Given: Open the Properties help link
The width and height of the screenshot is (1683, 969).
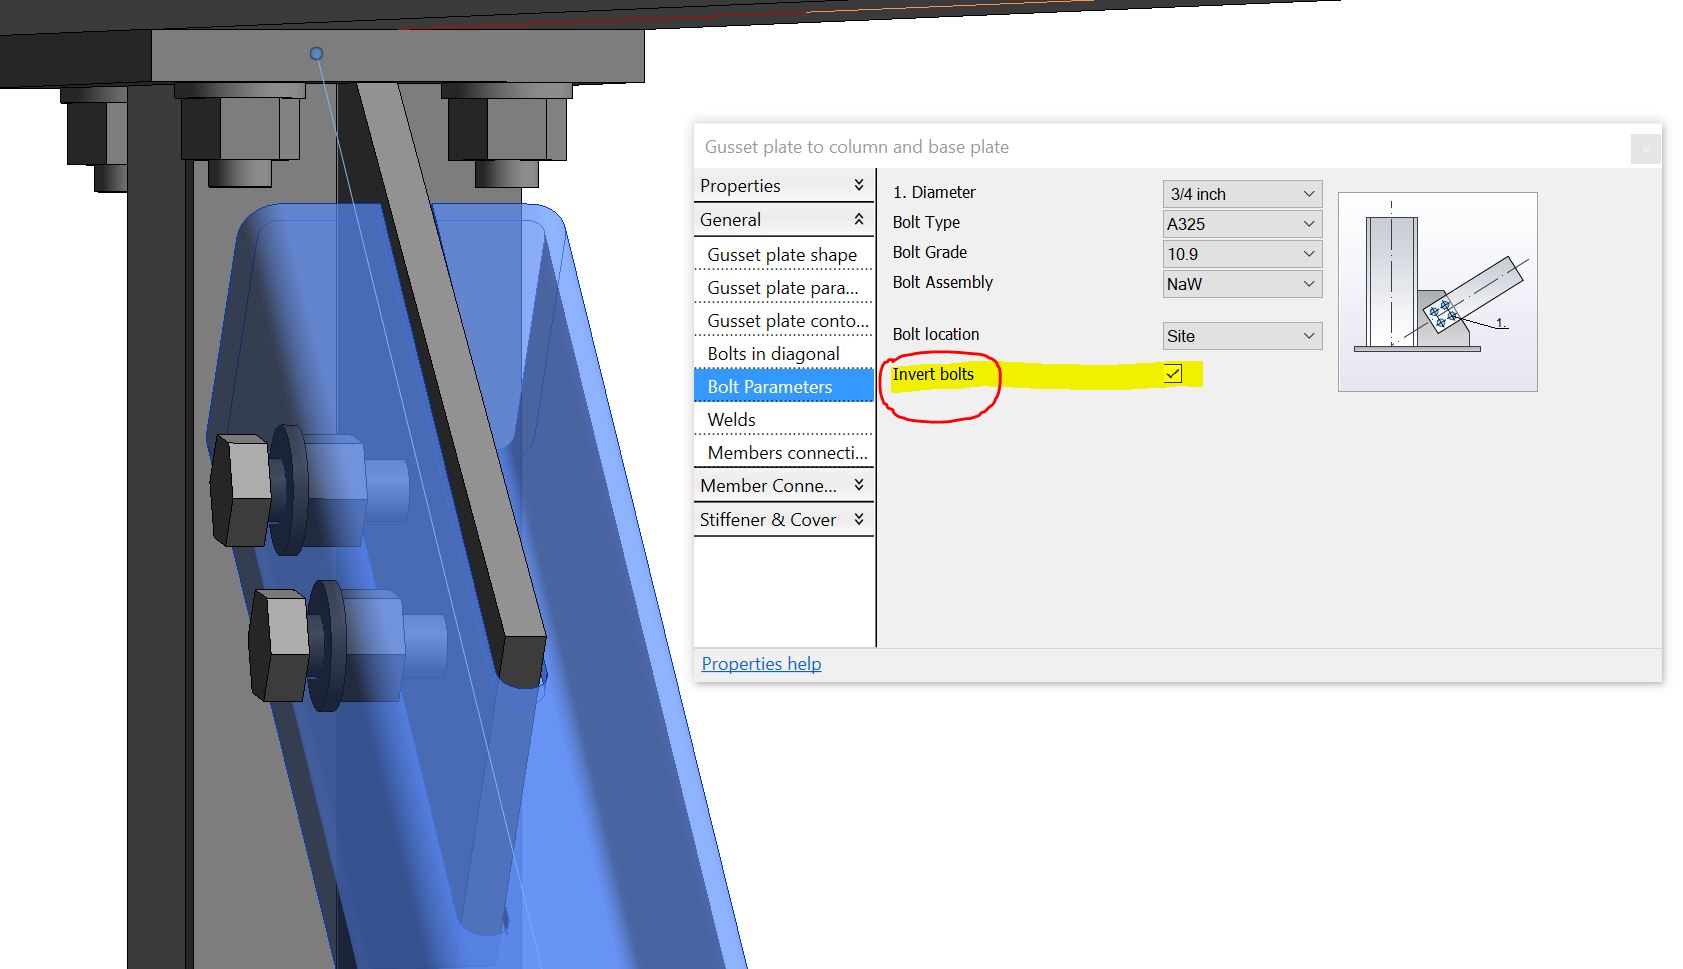Looking at the screenshot, I should [761, 663].
